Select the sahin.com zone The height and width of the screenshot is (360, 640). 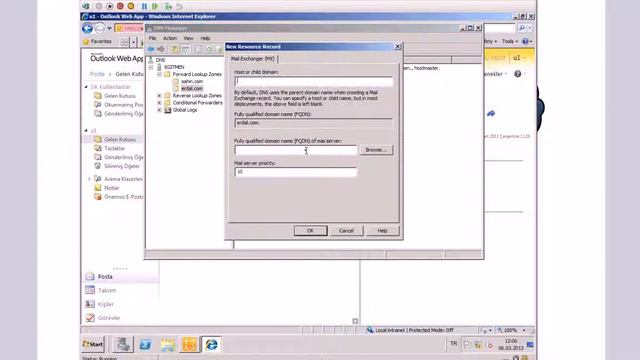192,81
